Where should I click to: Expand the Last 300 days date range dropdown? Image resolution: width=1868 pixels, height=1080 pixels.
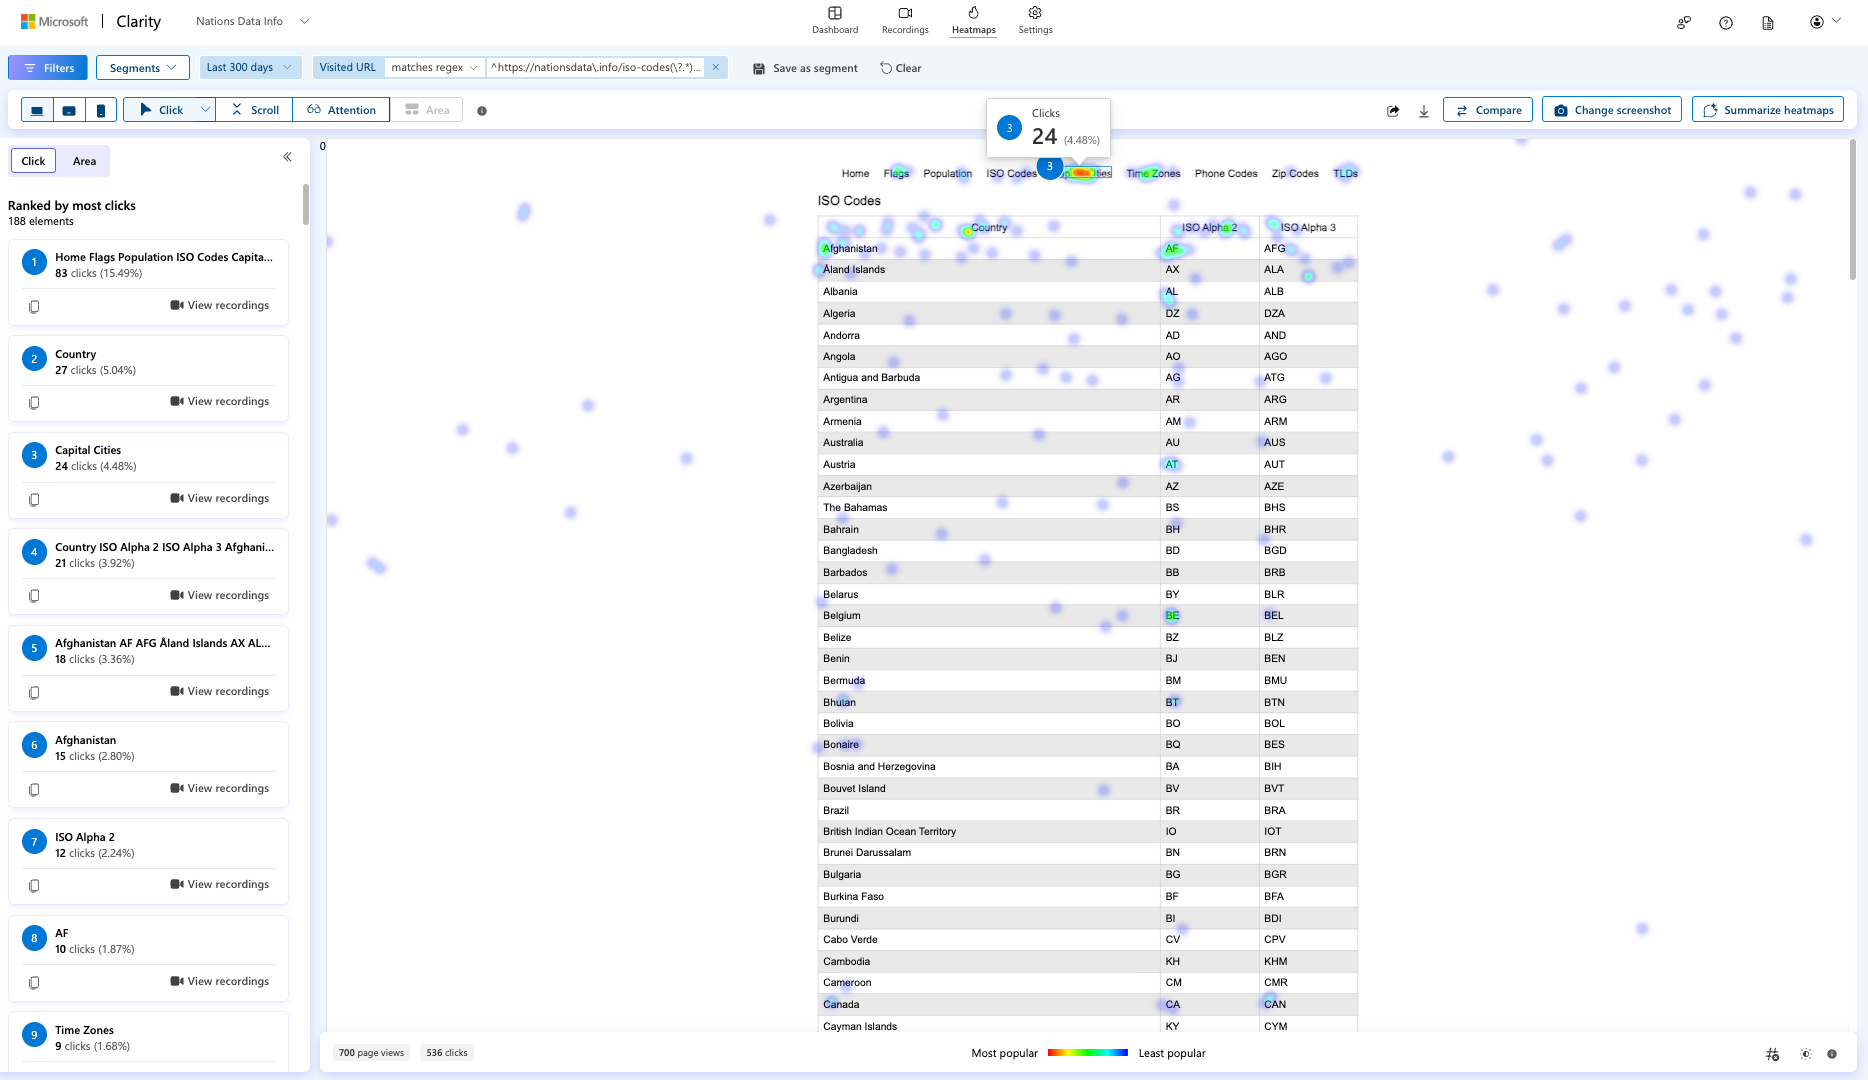point(249,67)
